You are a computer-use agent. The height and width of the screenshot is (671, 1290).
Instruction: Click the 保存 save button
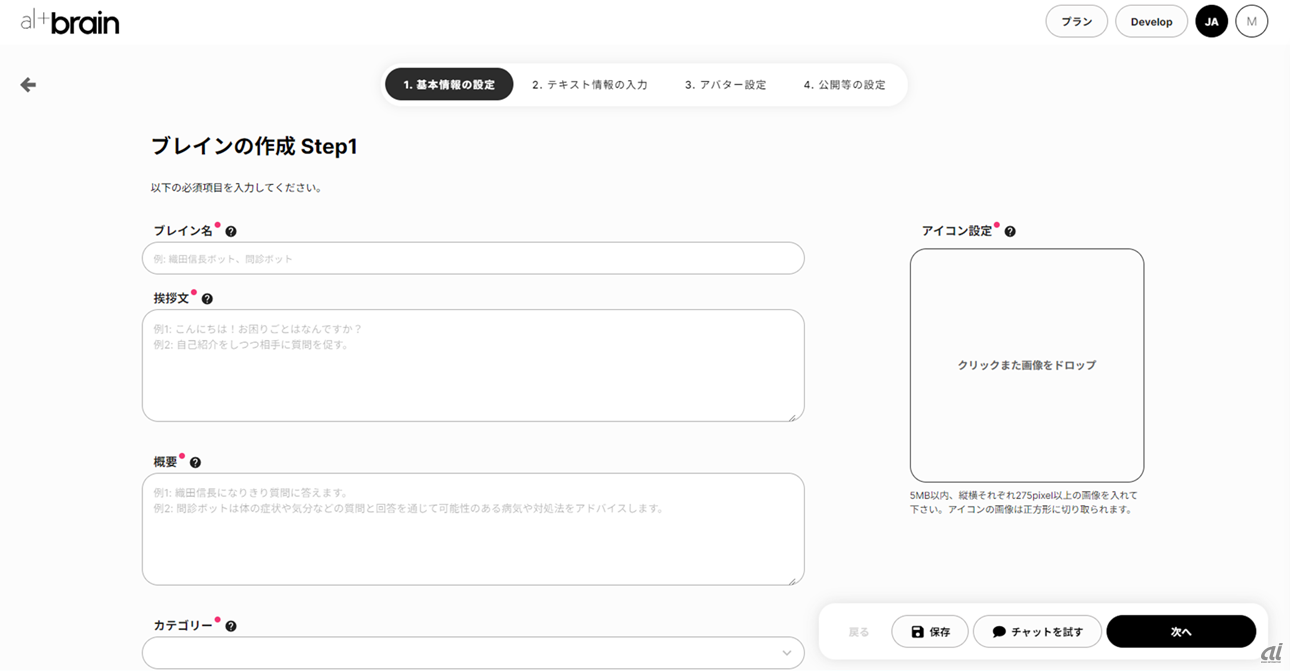[x=930, y=632]
